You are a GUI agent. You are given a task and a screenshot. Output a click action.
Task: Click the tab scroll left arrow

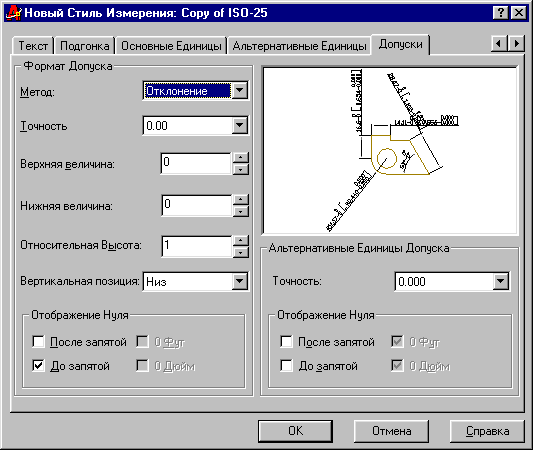point(499,44)
